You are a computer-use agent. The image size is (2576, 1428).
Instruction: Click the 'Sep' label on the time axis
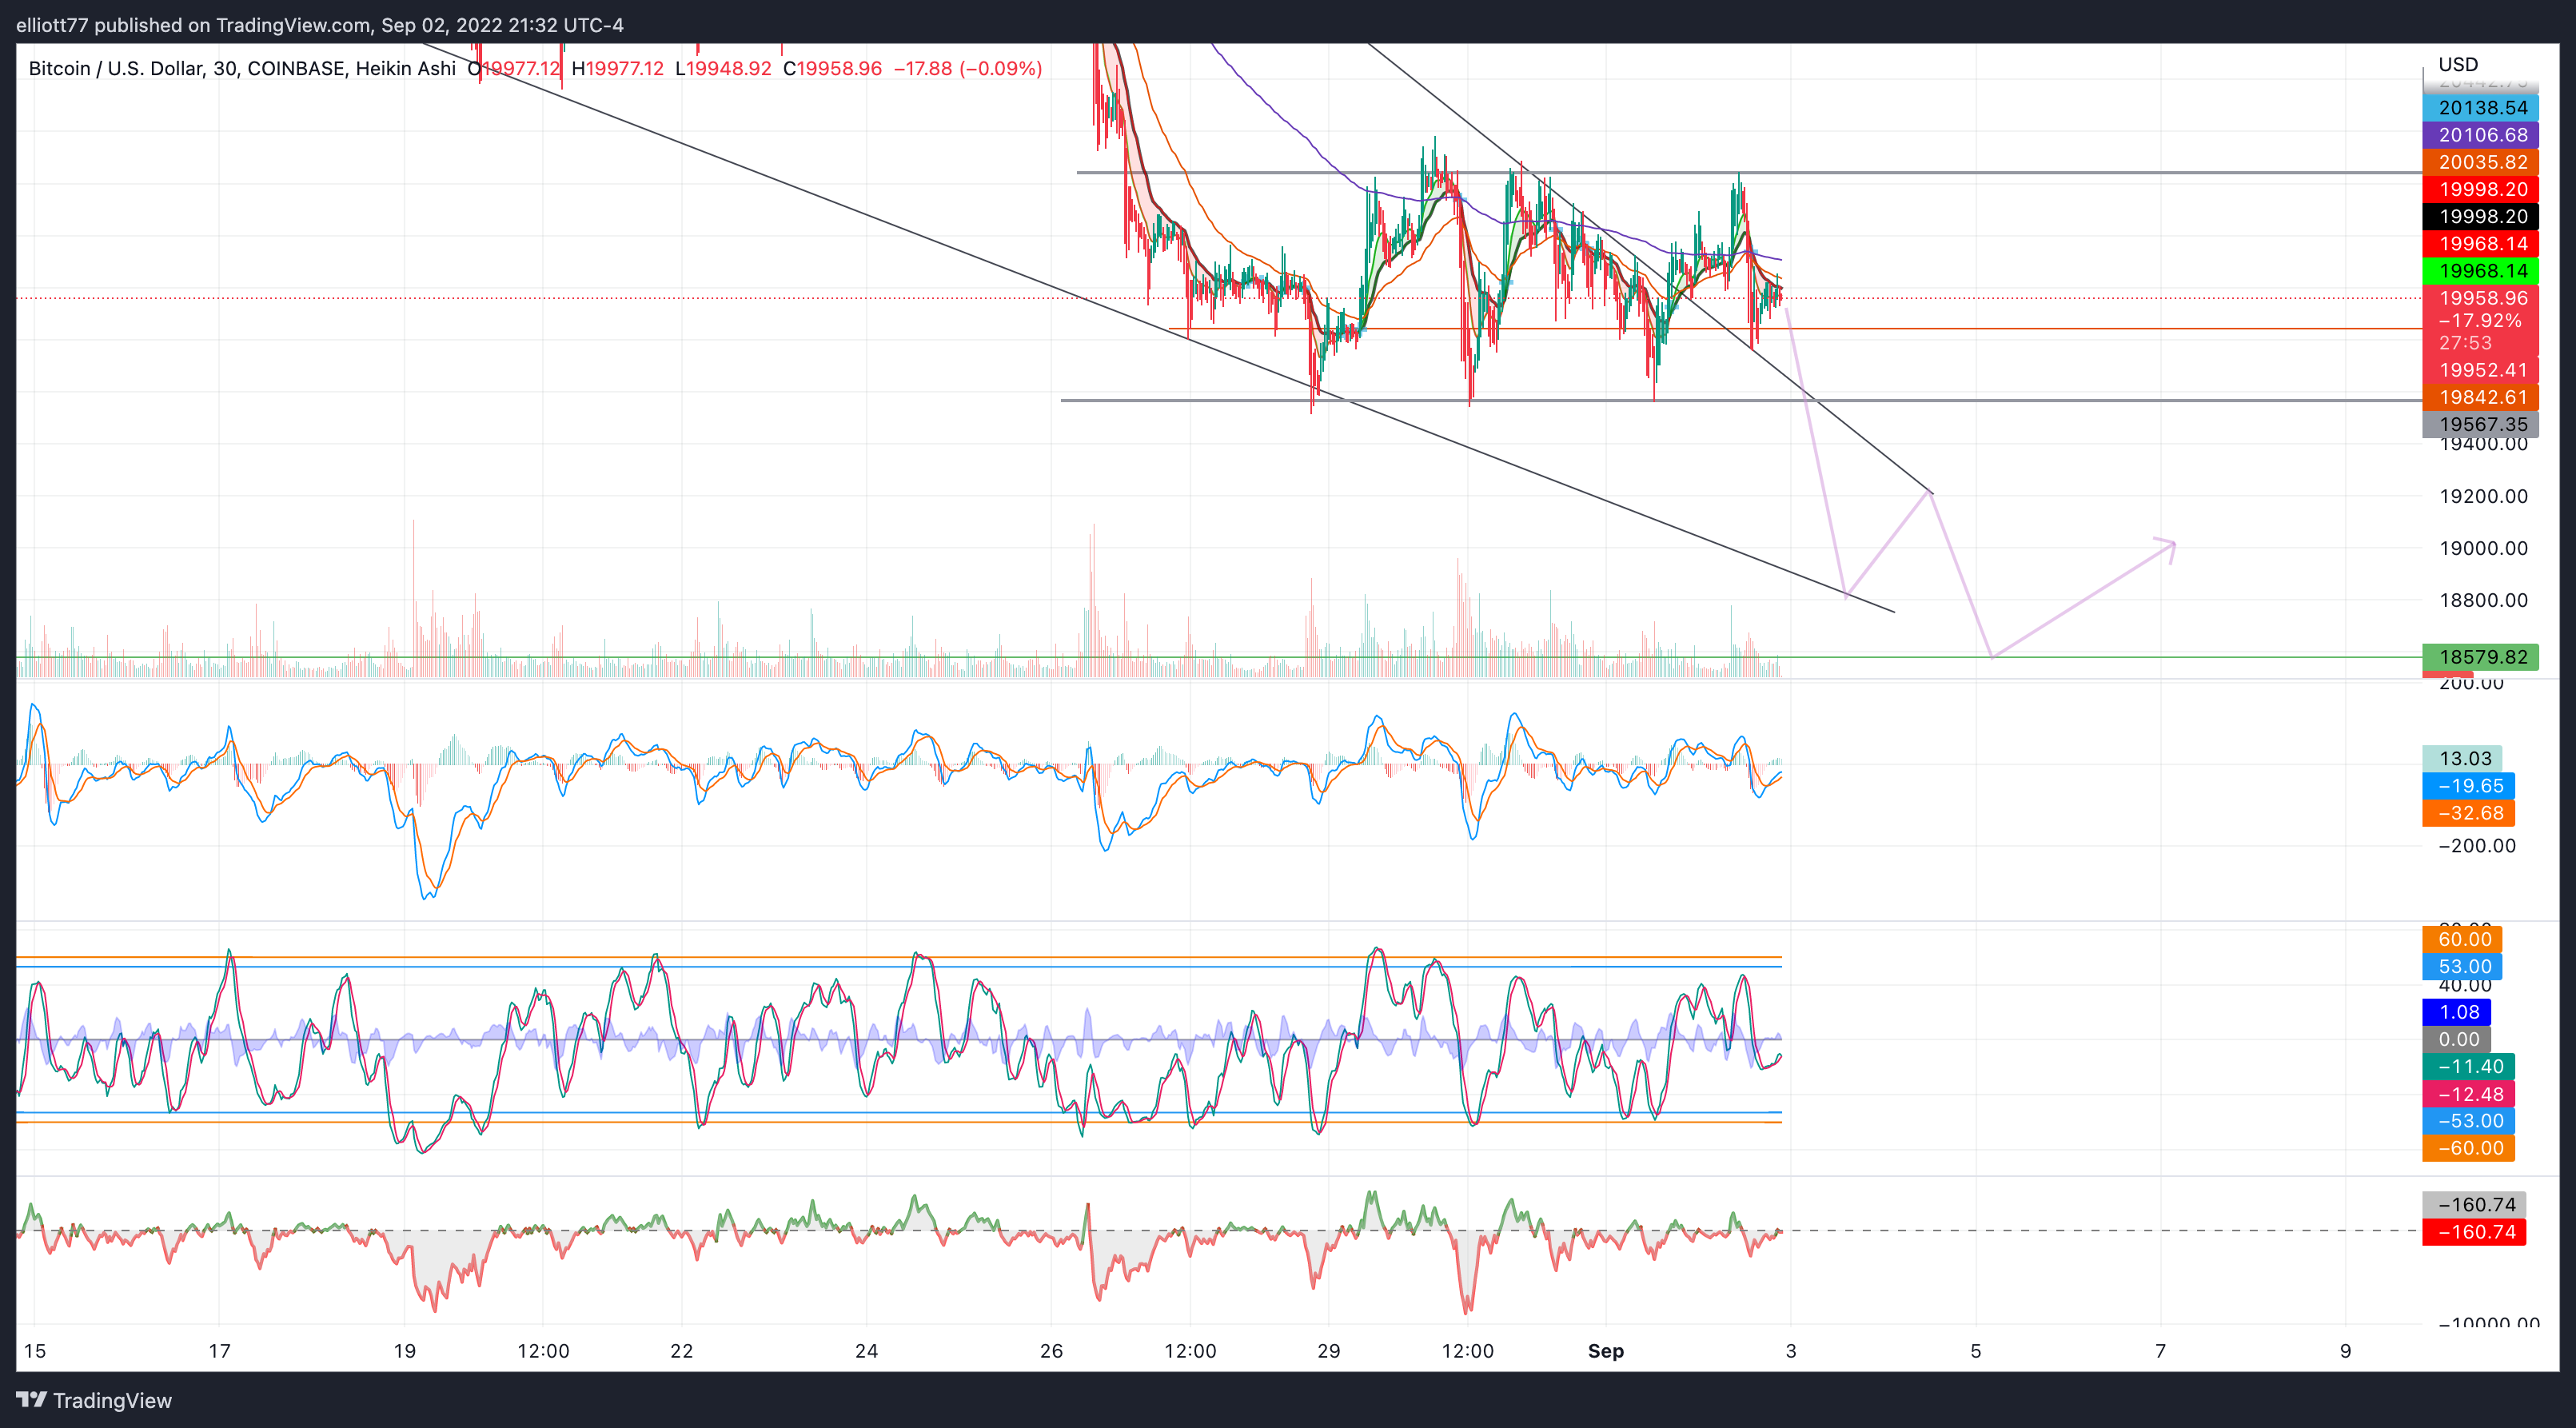[x=1606, y=1351]
